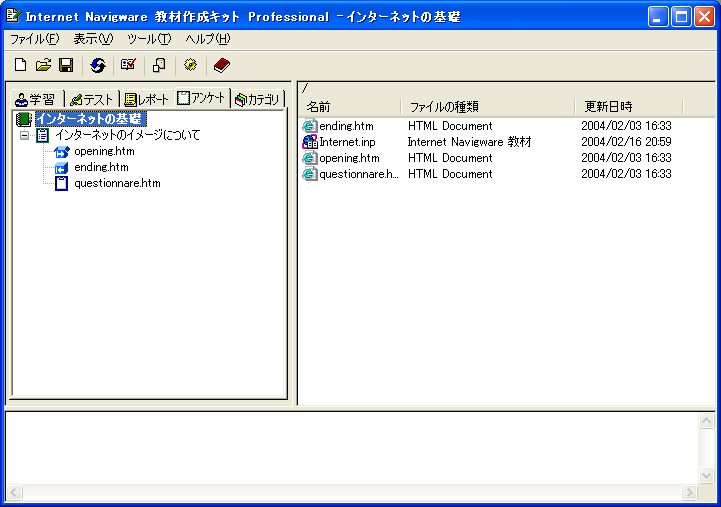Image resolution: width=721 pixels, height=507 pixels.
Task: Switch to the レポート tab
Action: tap(147, 99)
